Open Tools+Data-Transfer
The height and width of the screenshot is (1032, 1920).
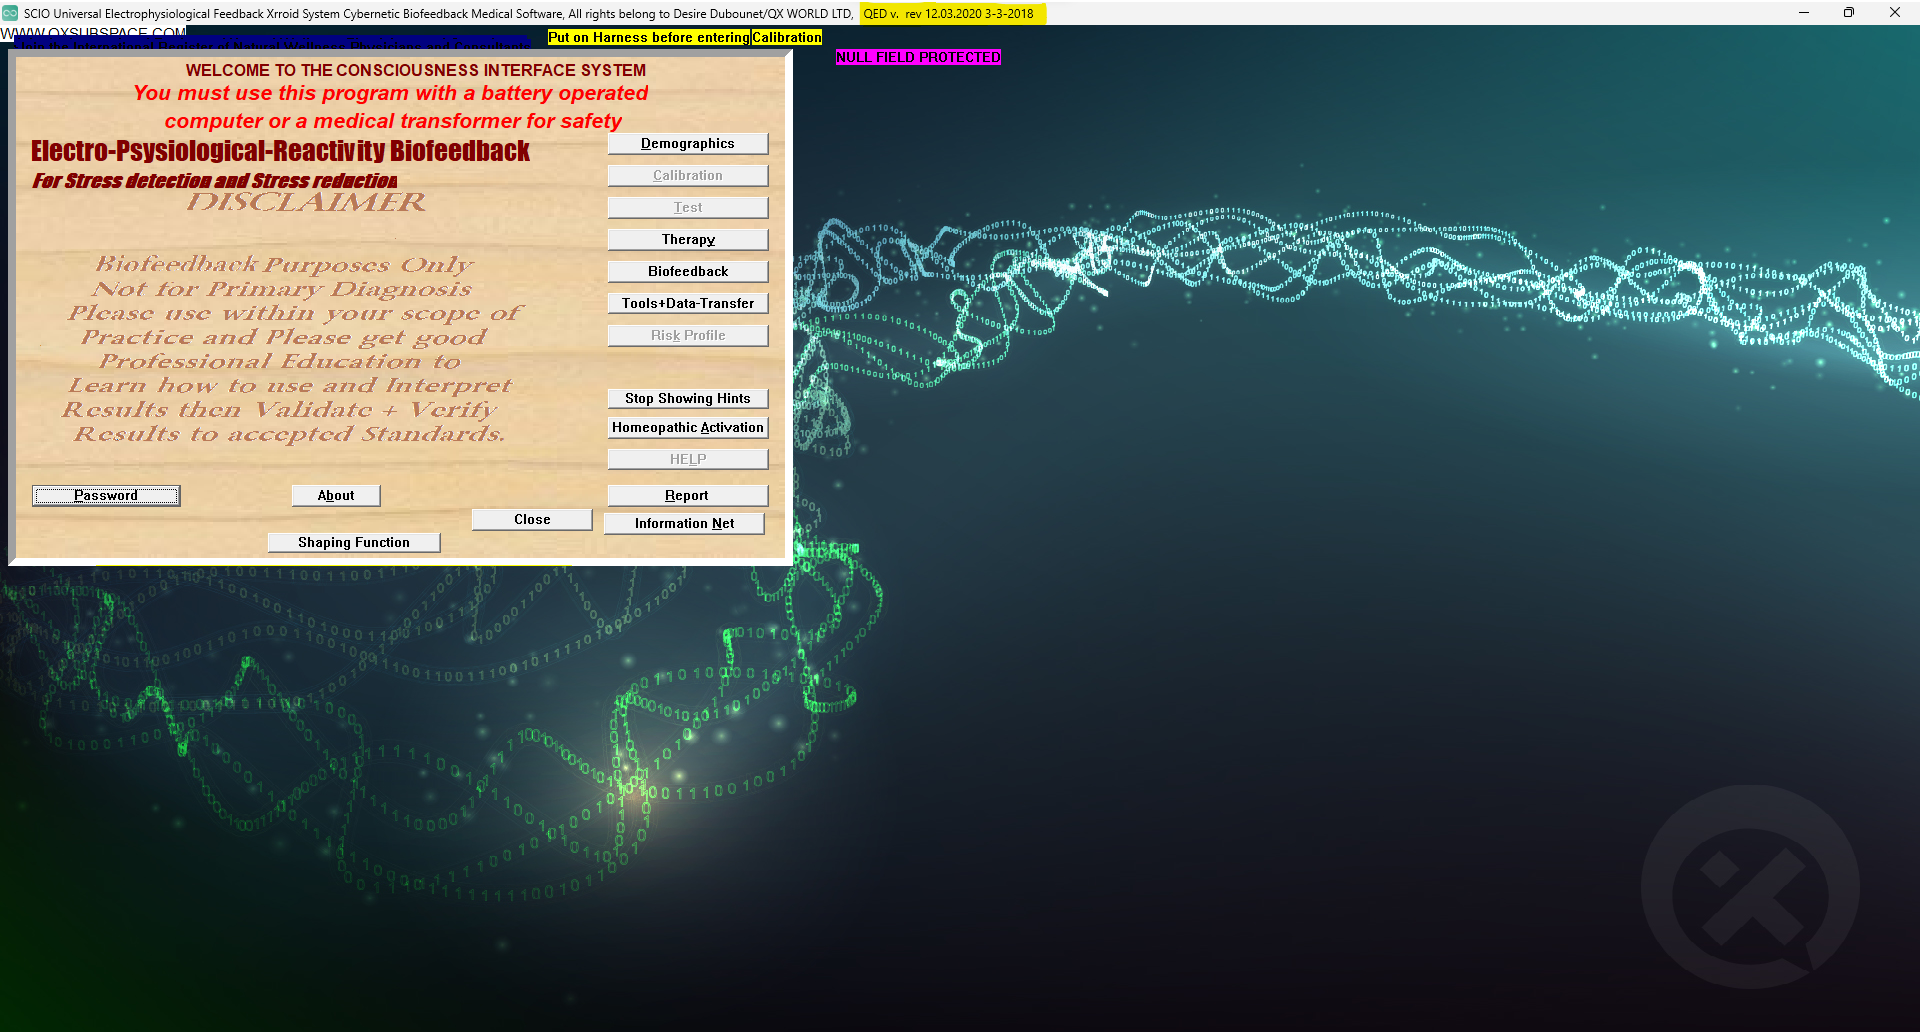coord(687,304)
